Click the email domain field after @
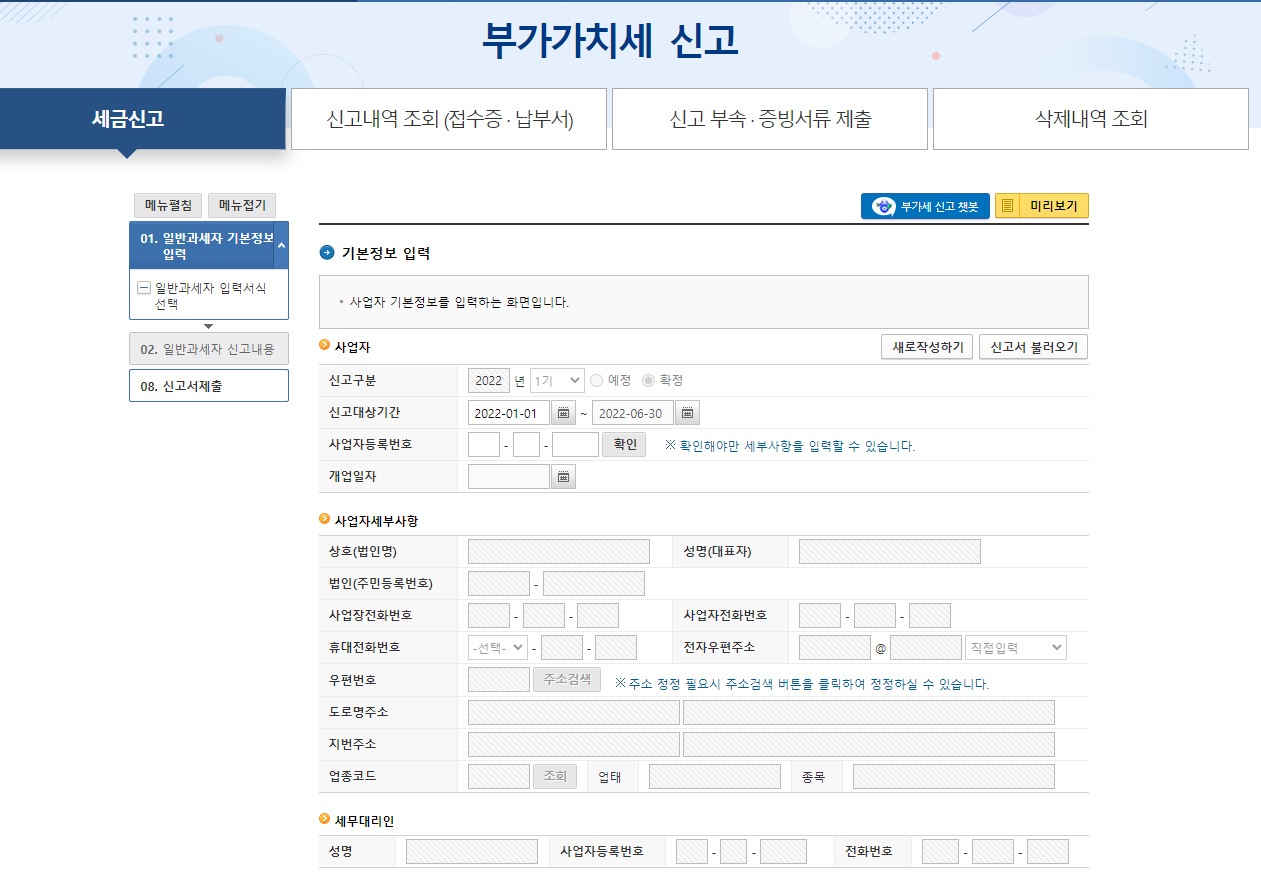Image resolution: width=1261 pixels, height=883 pixels. tap(926, 648)
